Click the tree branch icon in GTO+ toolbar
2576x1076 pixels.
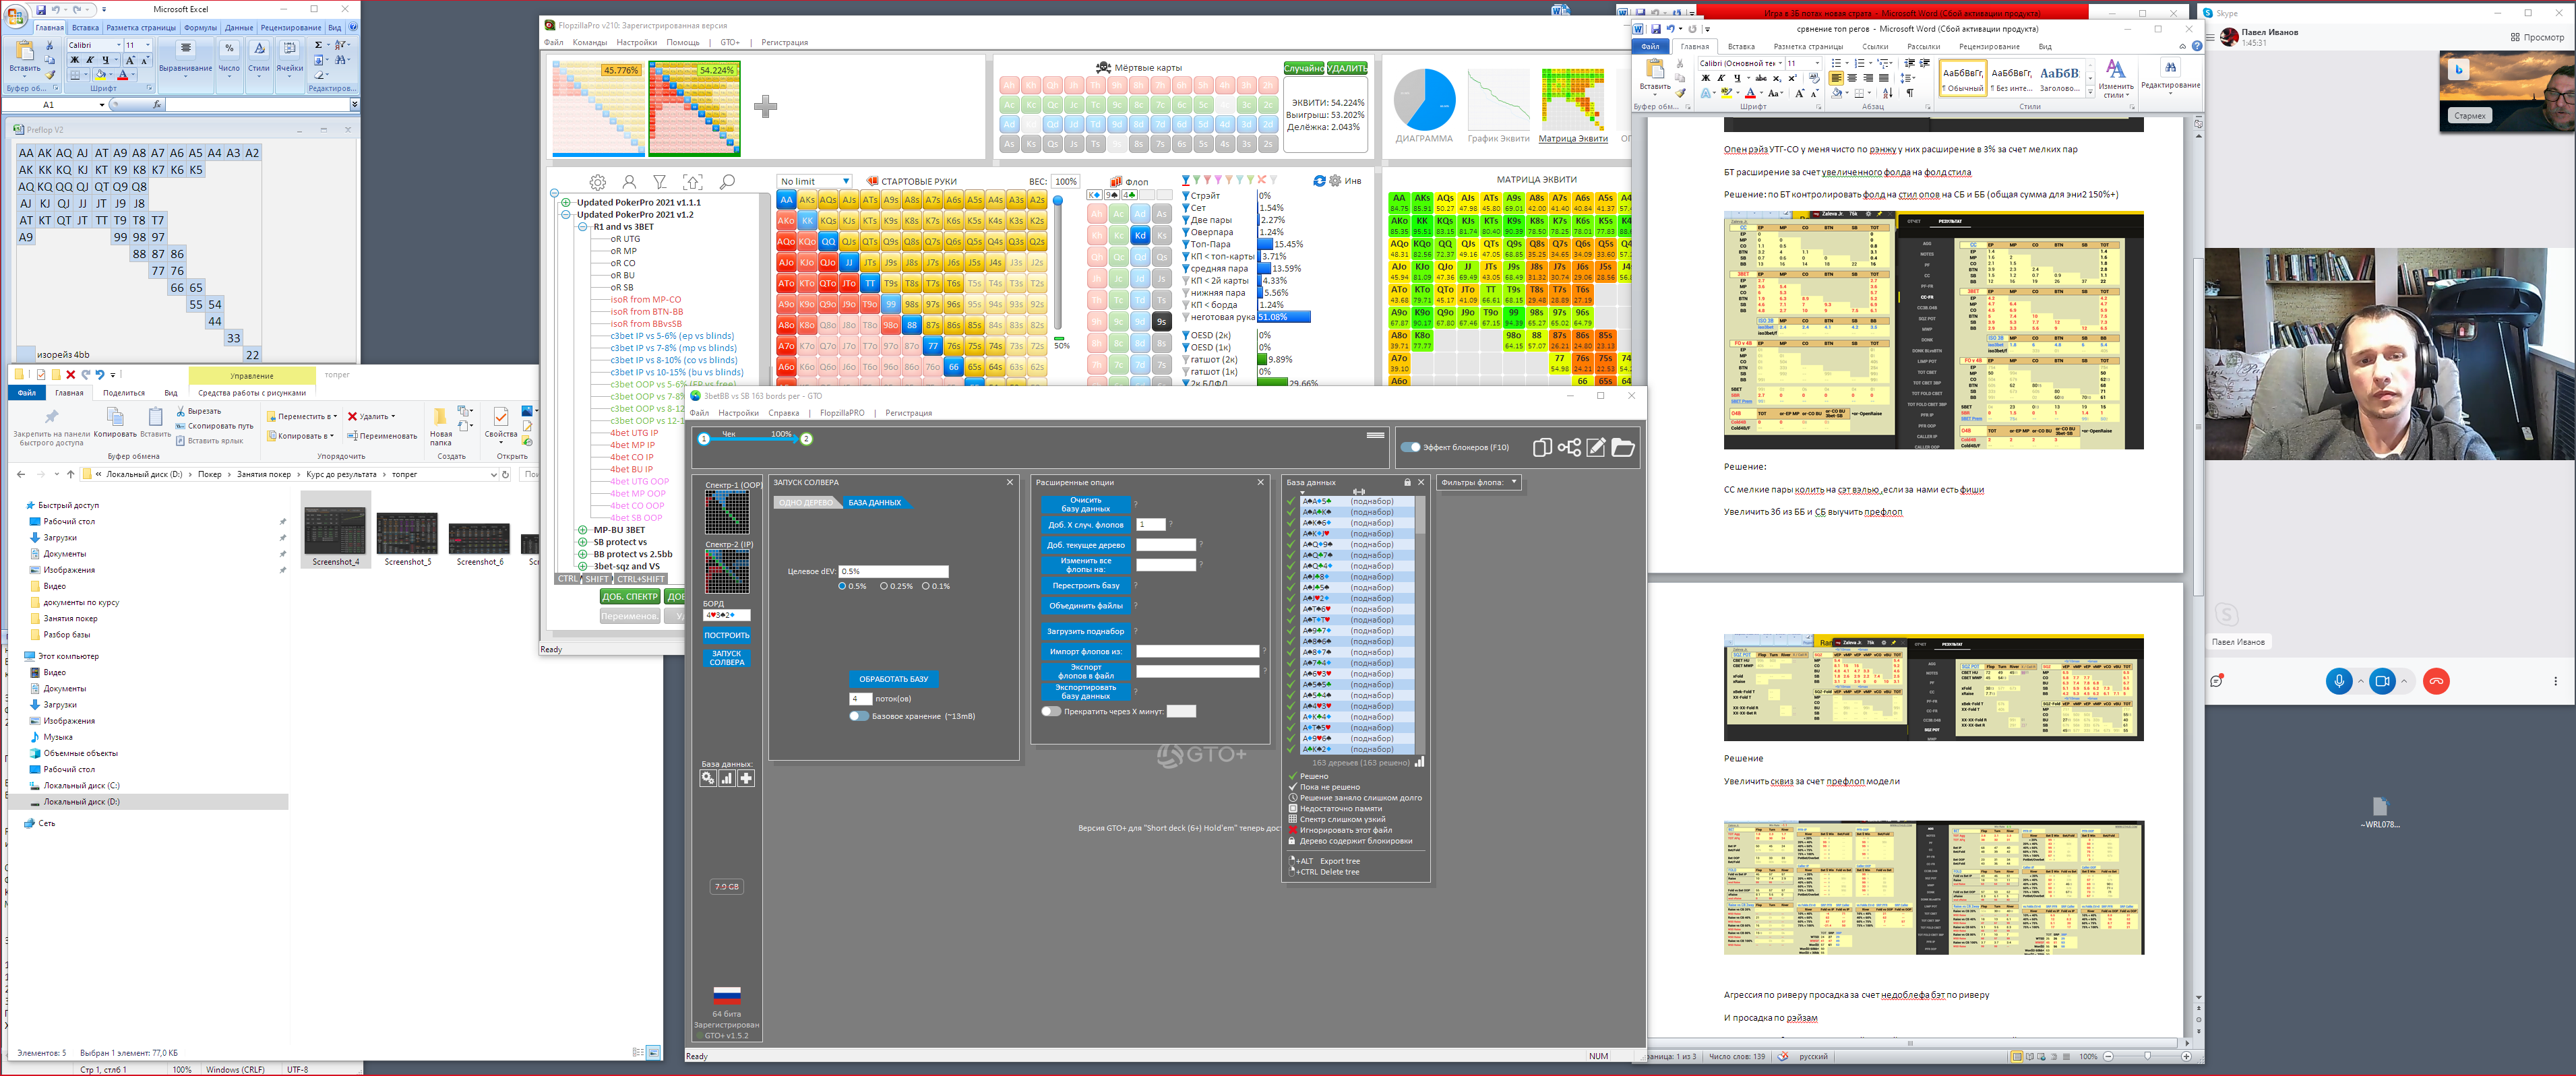pyautogui.click(x=1569, y=447)
